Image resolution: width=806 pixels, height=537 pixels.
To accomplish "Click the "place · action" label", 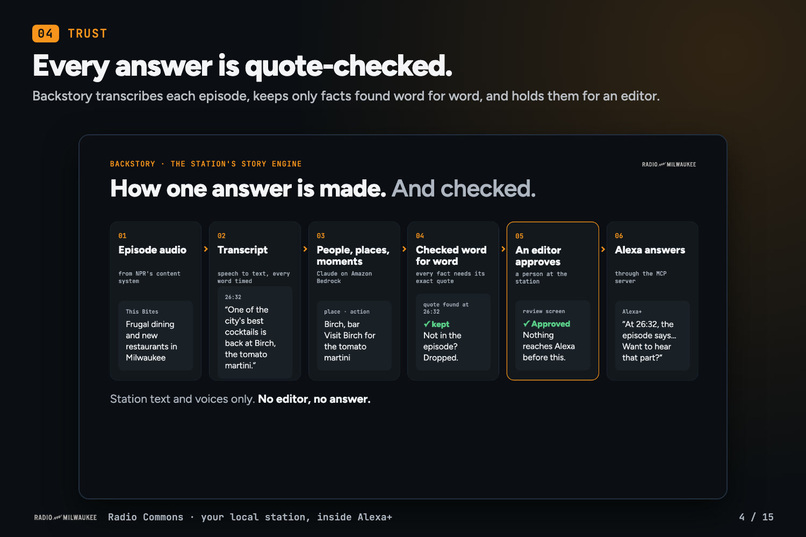I will 346,311.
